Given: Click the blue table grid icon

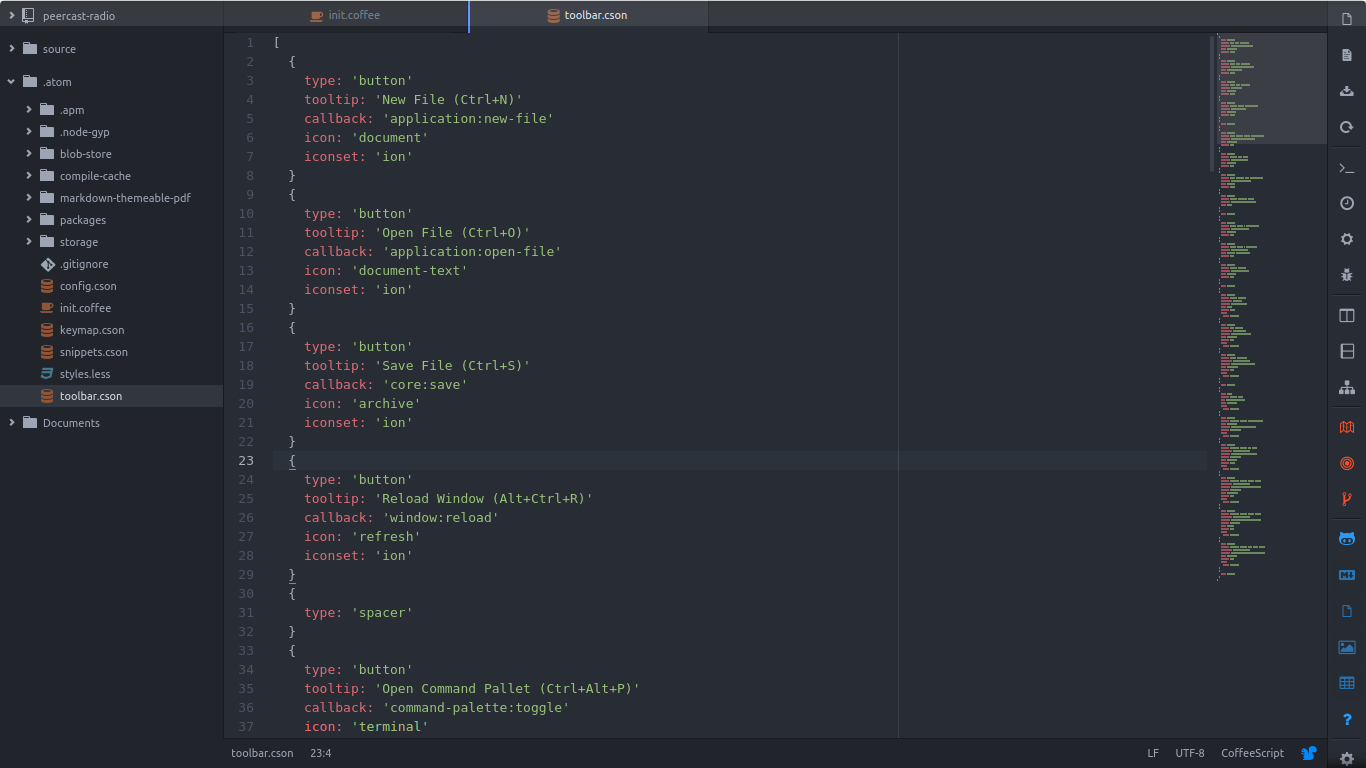Looking at the screenshot, I should click(1347, 683).
